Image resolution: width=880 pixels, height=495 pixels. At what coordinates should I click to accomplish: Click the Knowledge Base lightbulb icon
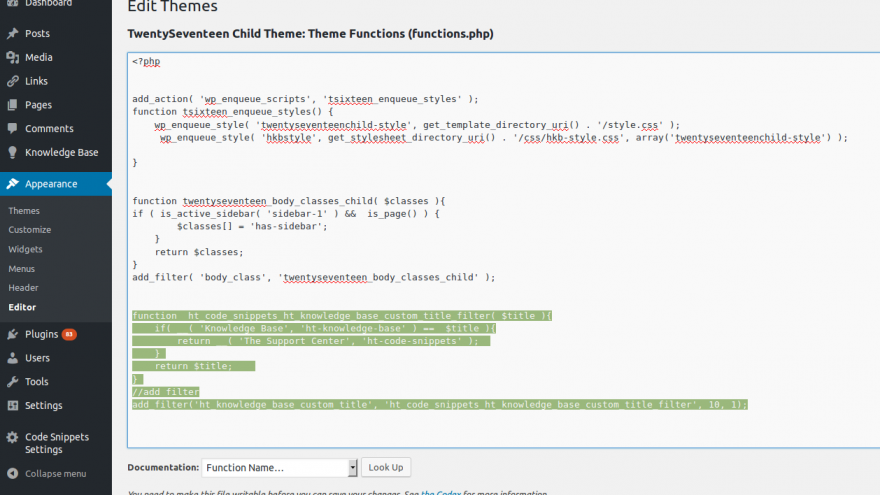point(12,152)
